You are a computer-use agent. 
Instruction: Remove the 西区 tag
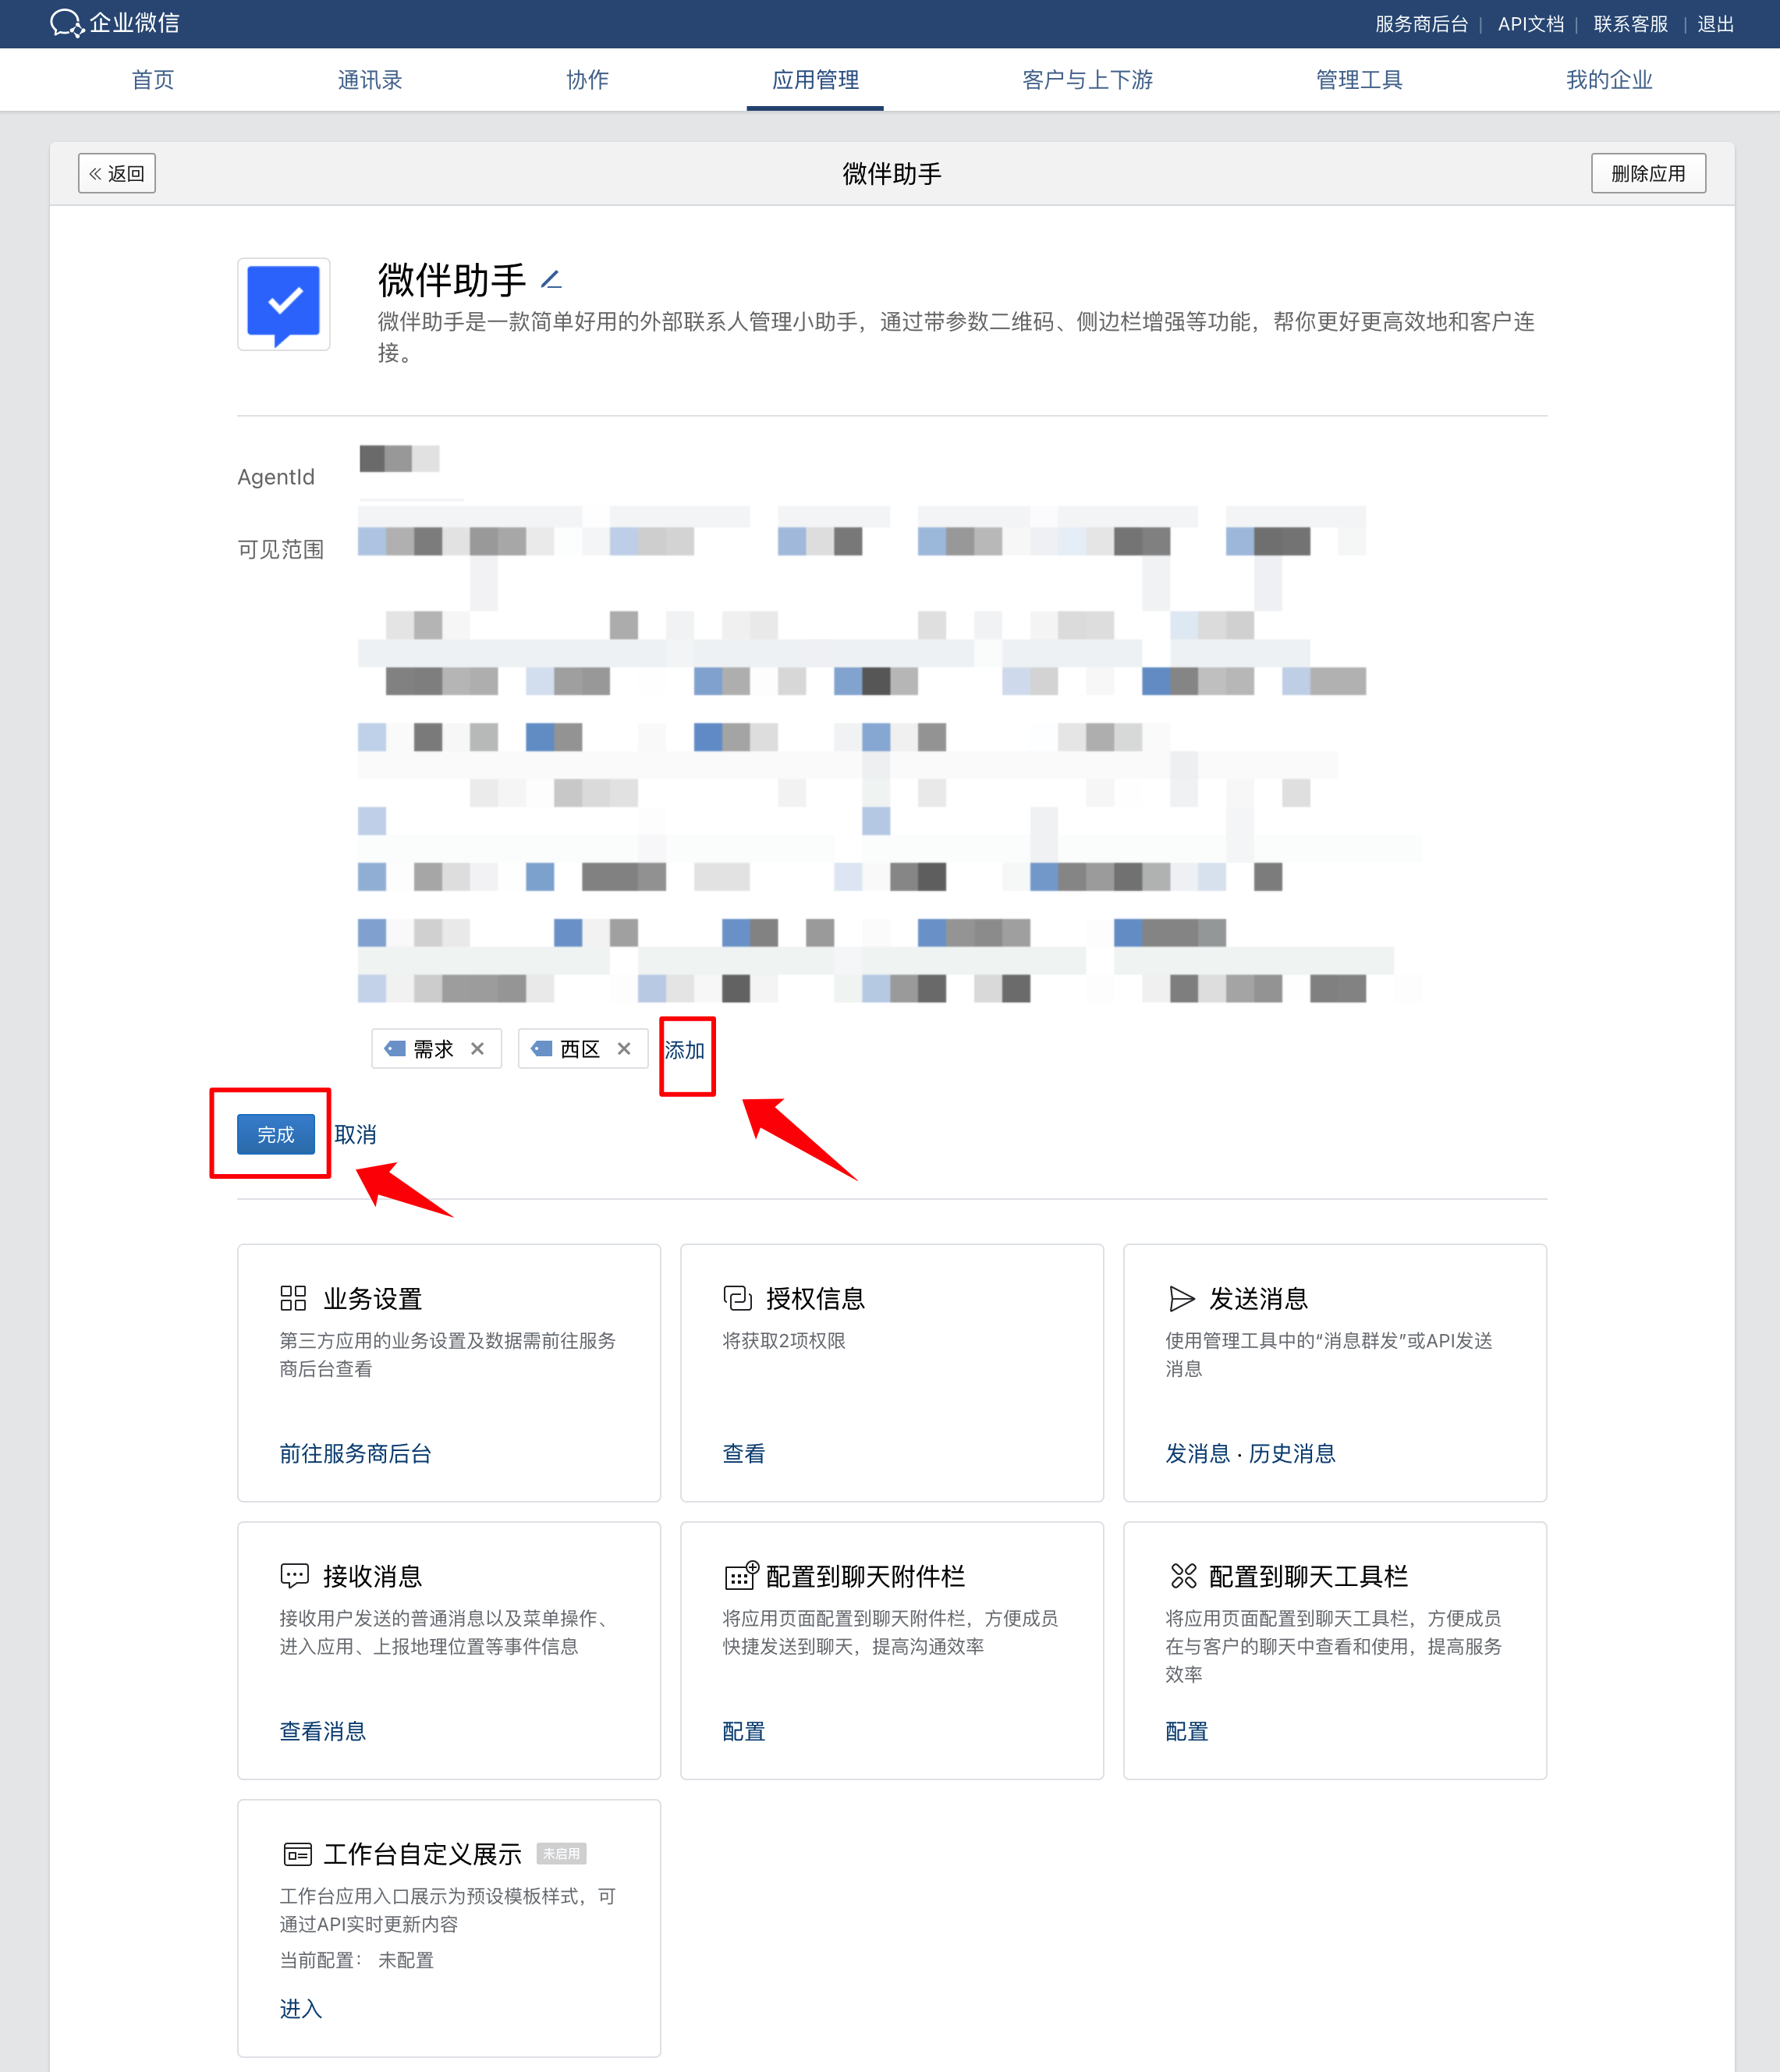[624, 1049]
